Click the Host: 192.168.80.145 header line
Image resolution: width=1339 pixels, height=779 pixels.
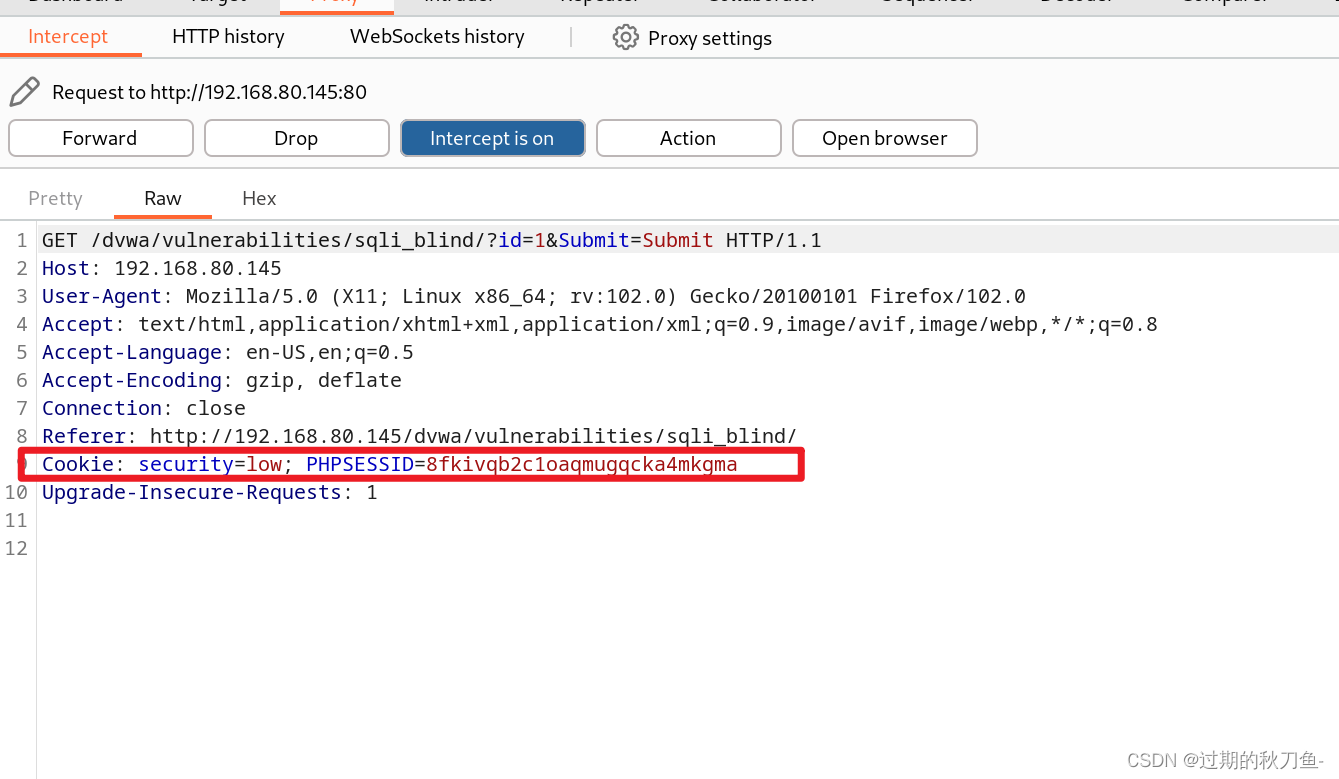pos(162,268)
